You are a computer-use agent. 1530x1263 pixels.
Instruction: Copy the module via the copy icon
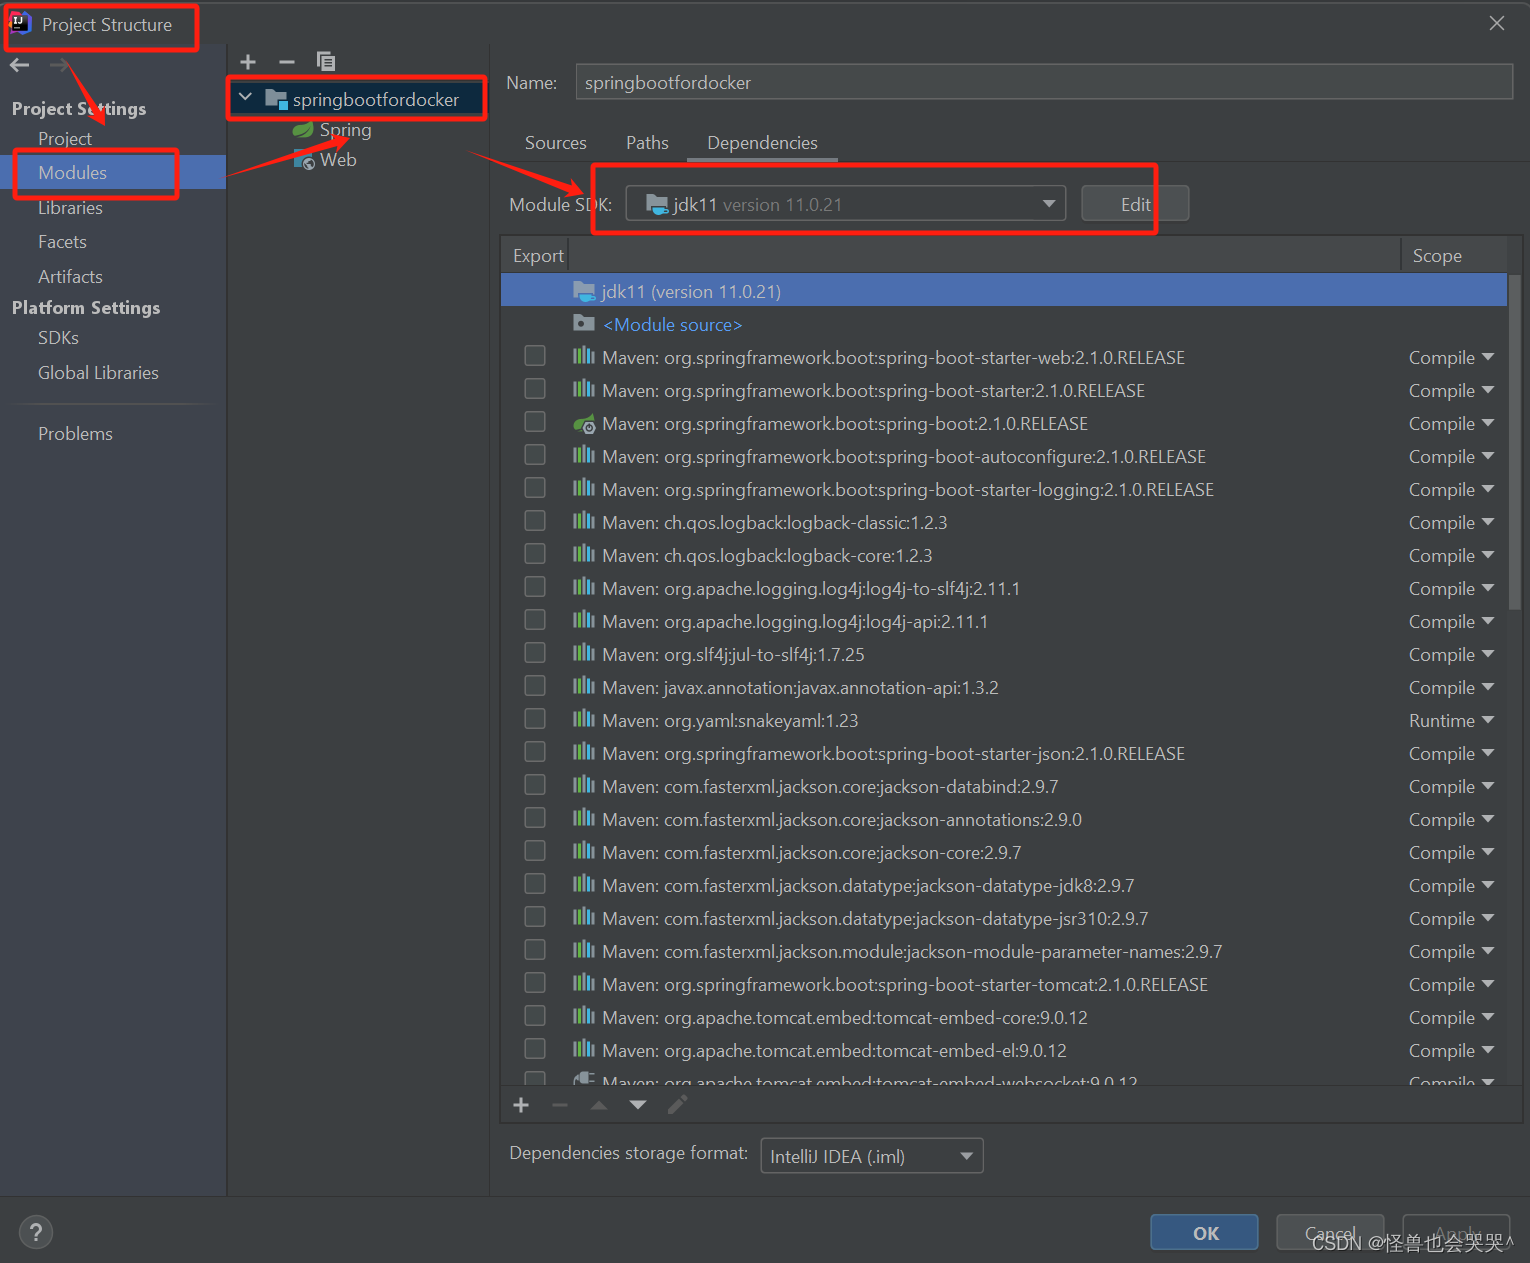(325, 61)
